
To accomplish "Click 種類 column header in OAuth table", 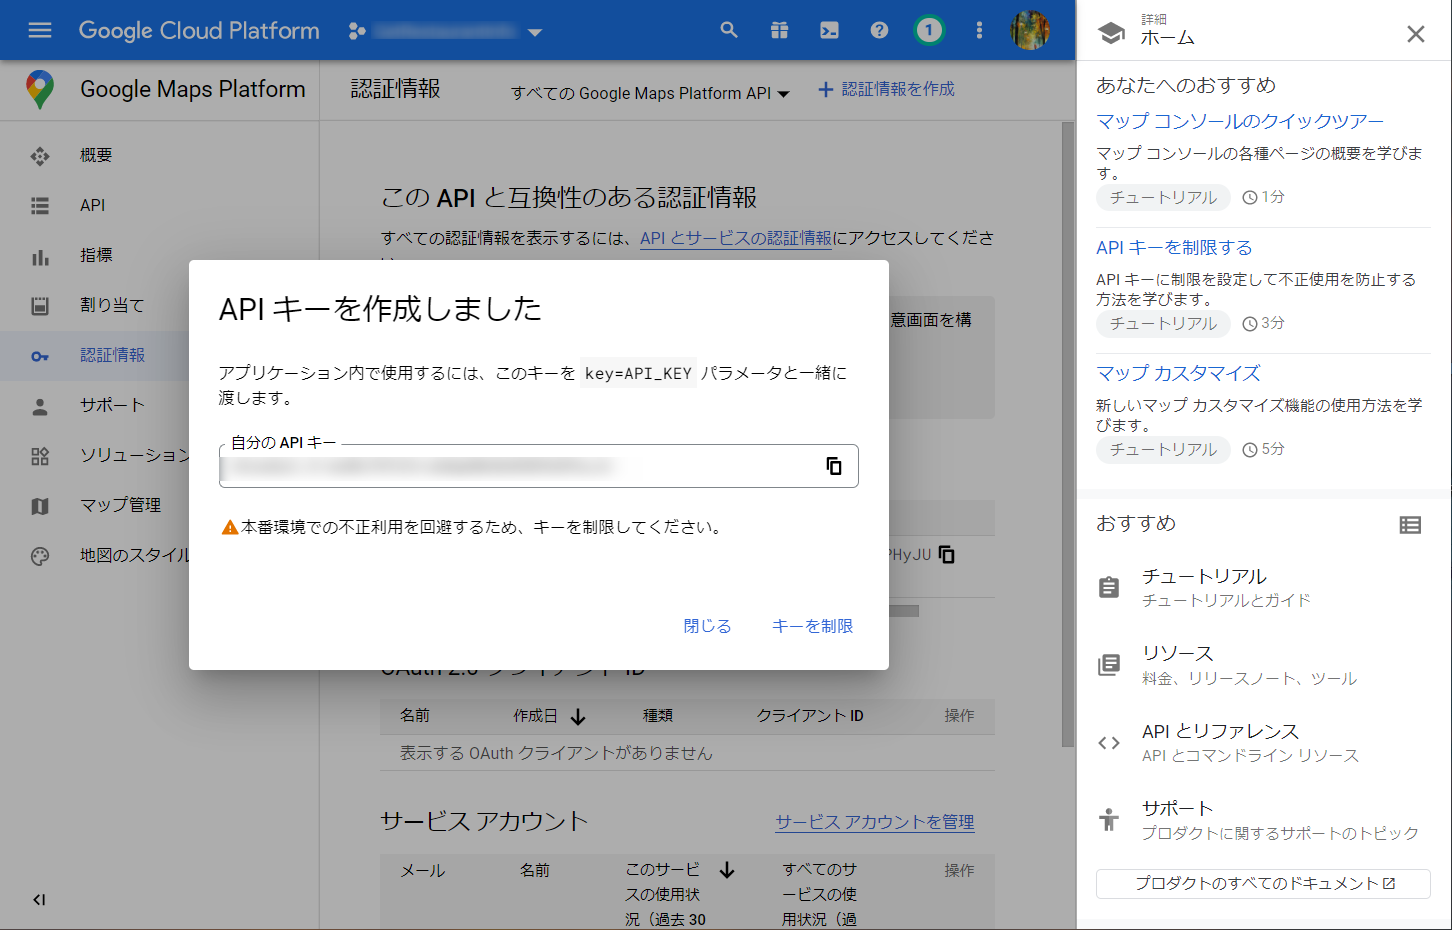I will pyautogui.click(x=658, y=716).
